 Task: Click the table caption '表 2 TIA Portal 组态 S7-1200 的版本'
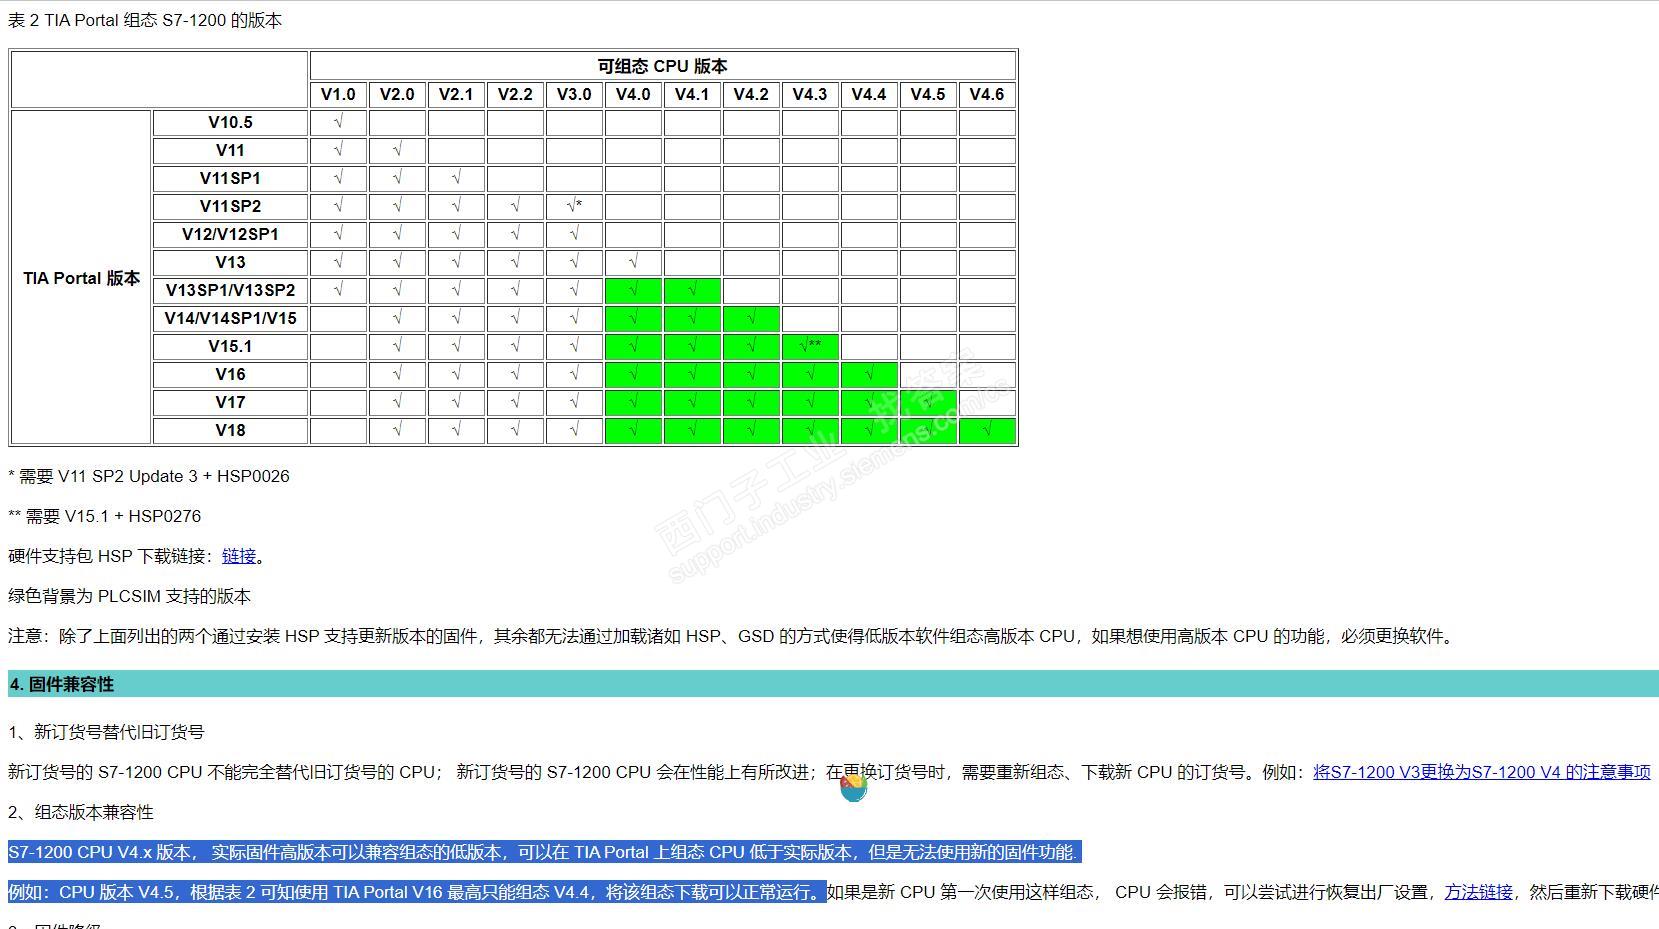pyautogui.click(x=145, y=20)
